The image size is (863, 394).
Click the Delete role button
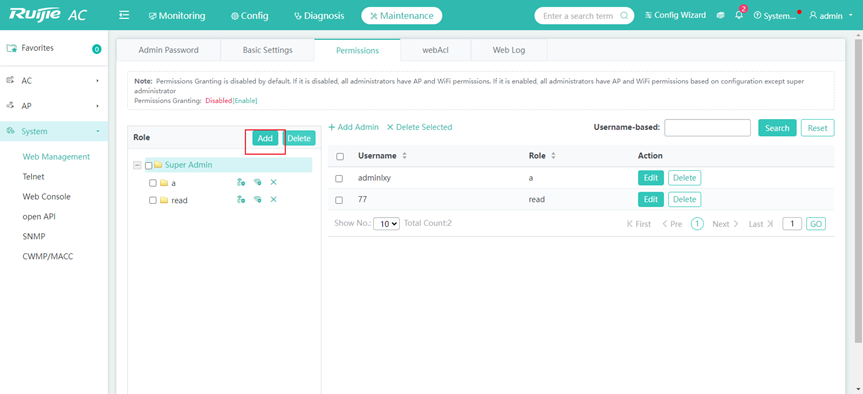(x=299, y=138)
